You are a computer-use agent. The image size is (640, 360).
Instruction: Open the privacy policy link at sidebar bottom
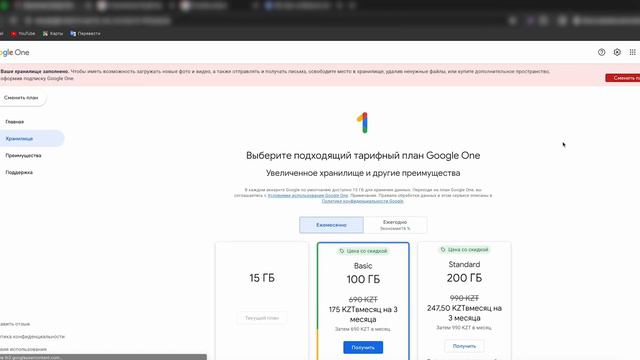(x=33, y=336)
